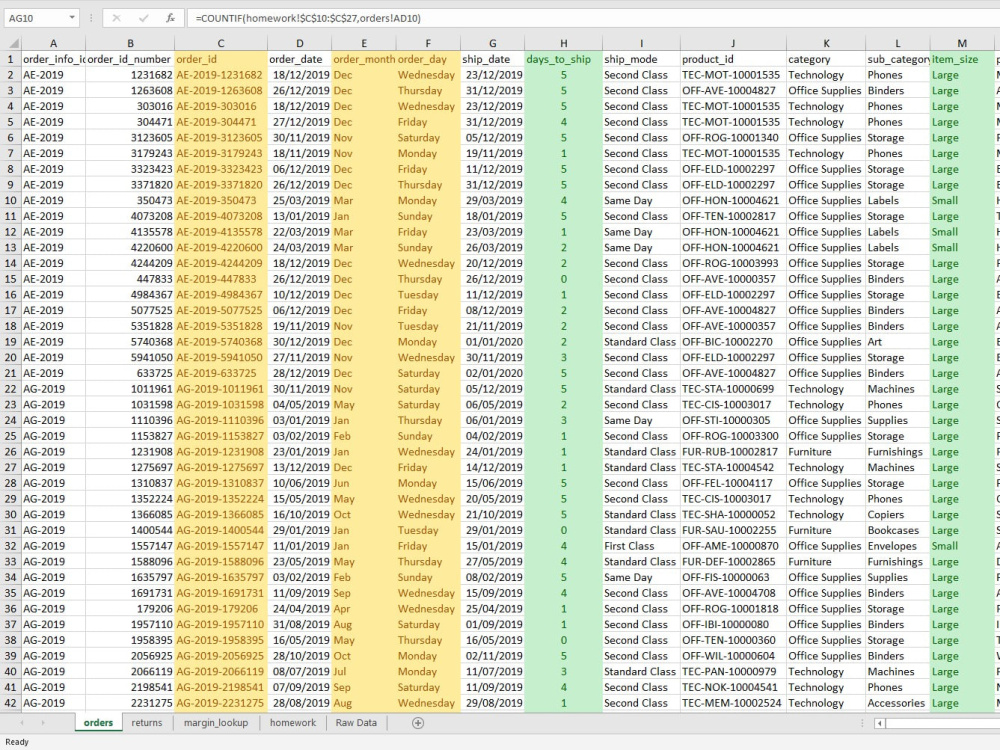Select column M header
The image size is (1000, 750).
(x=962, y=43)
